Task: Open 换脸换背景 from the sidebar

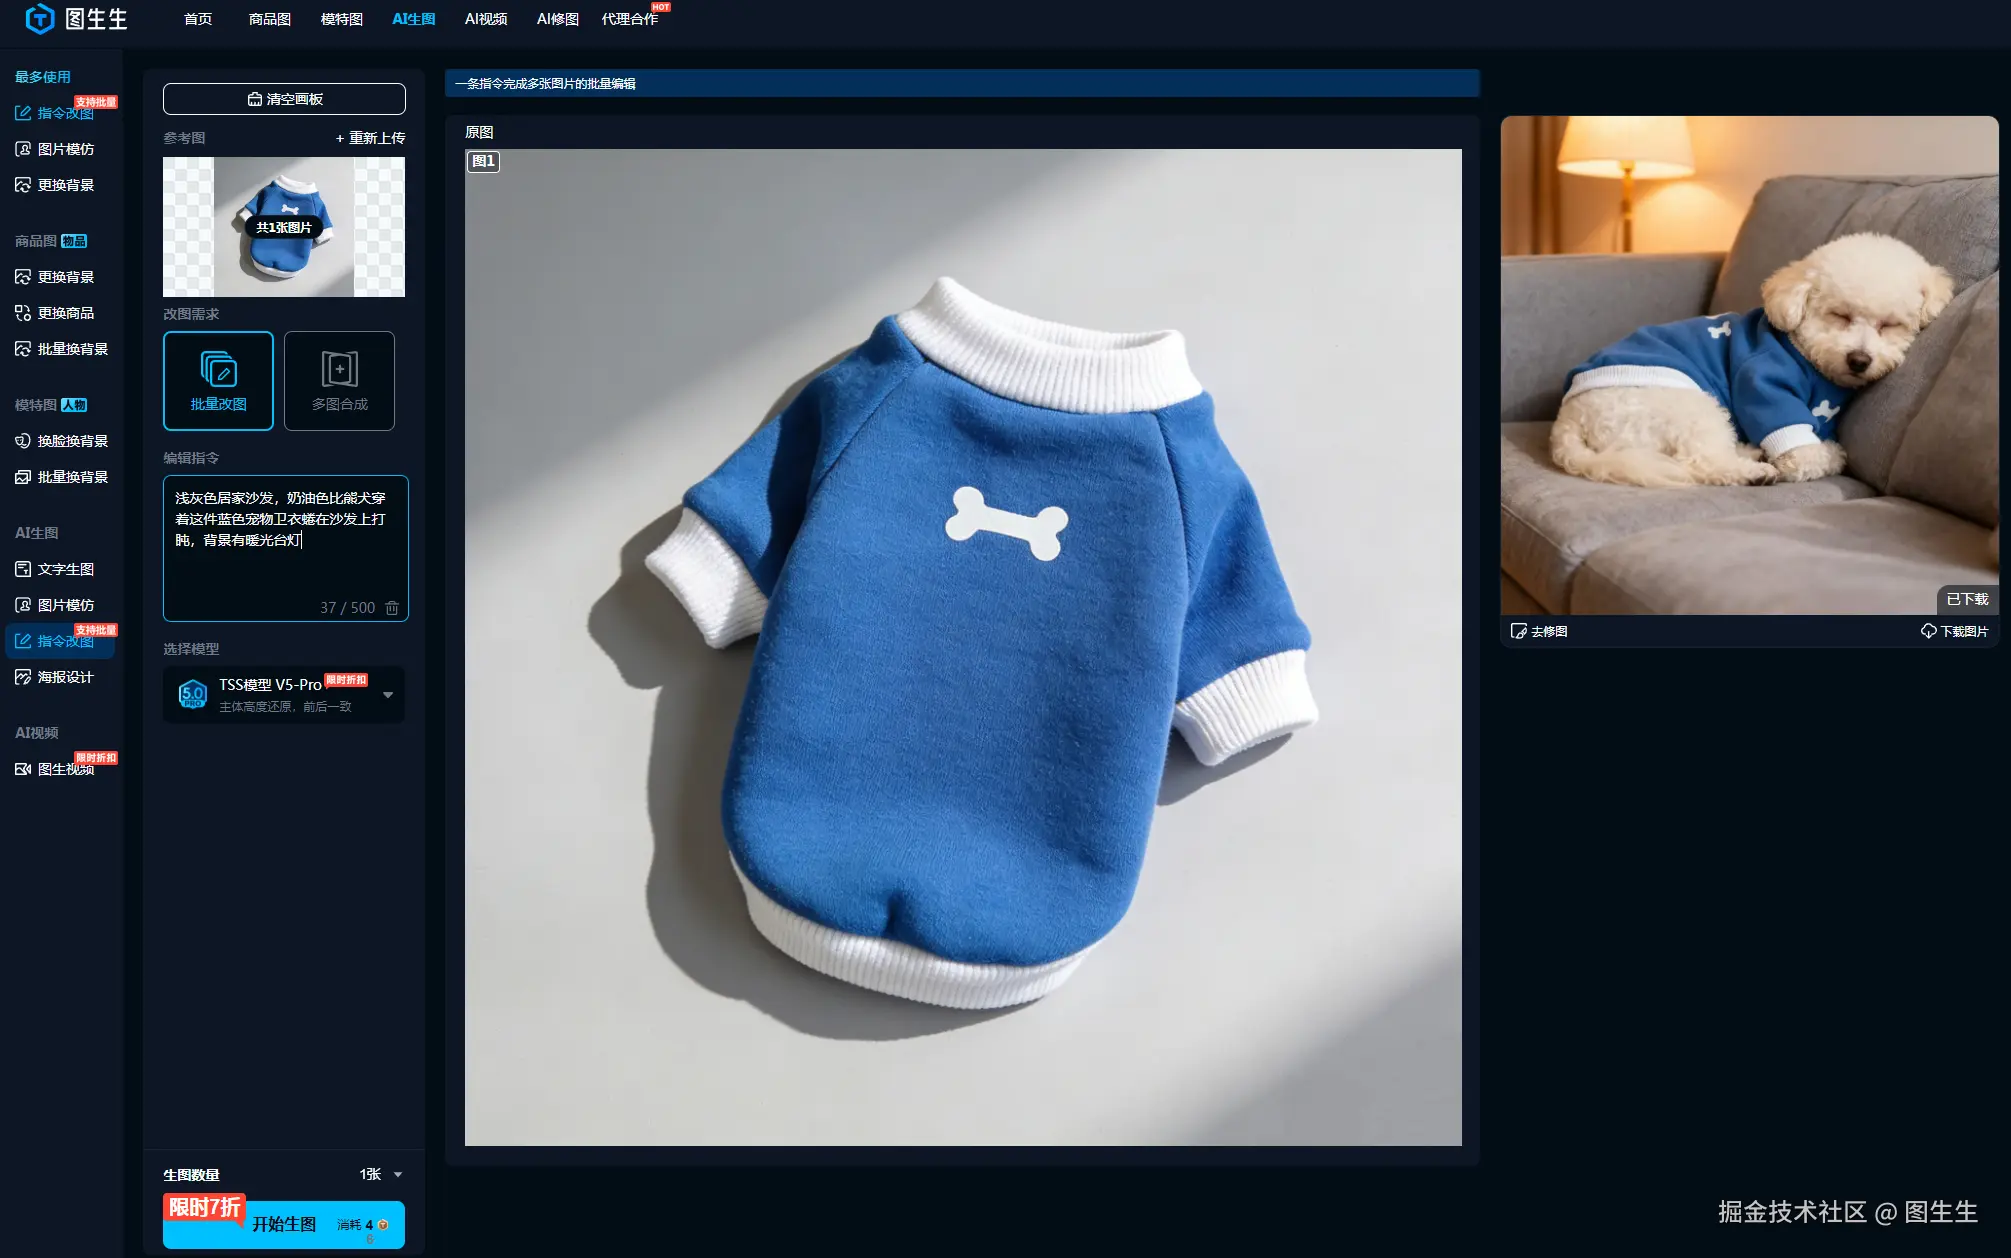Action: [x=72, y=441]
